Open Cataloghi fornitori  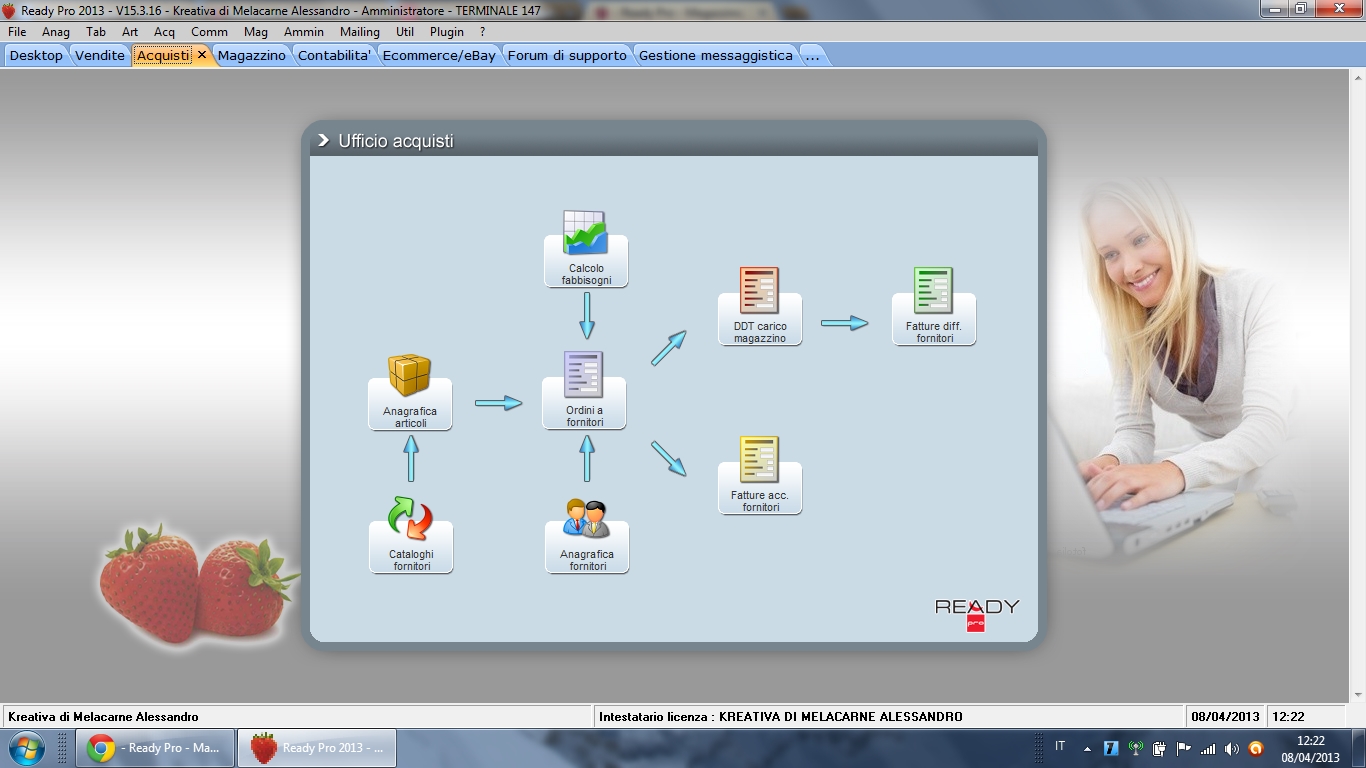[x=411, y=535]
